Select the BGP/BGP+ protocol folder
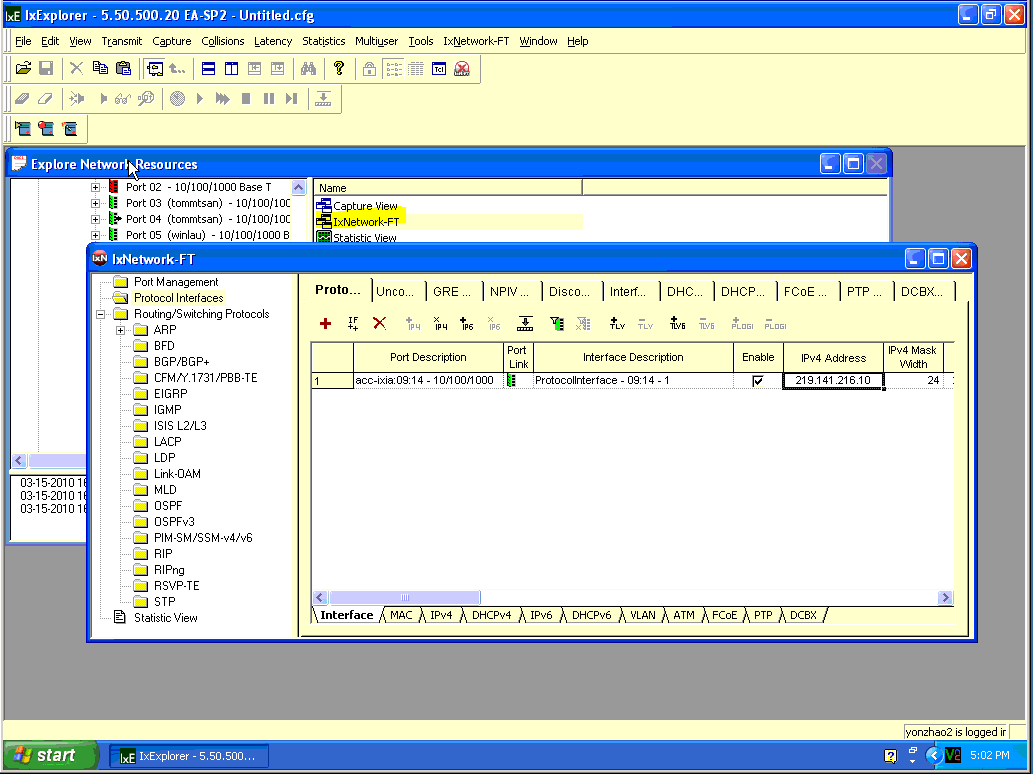Screen dimensions: 1033x774 181,362
